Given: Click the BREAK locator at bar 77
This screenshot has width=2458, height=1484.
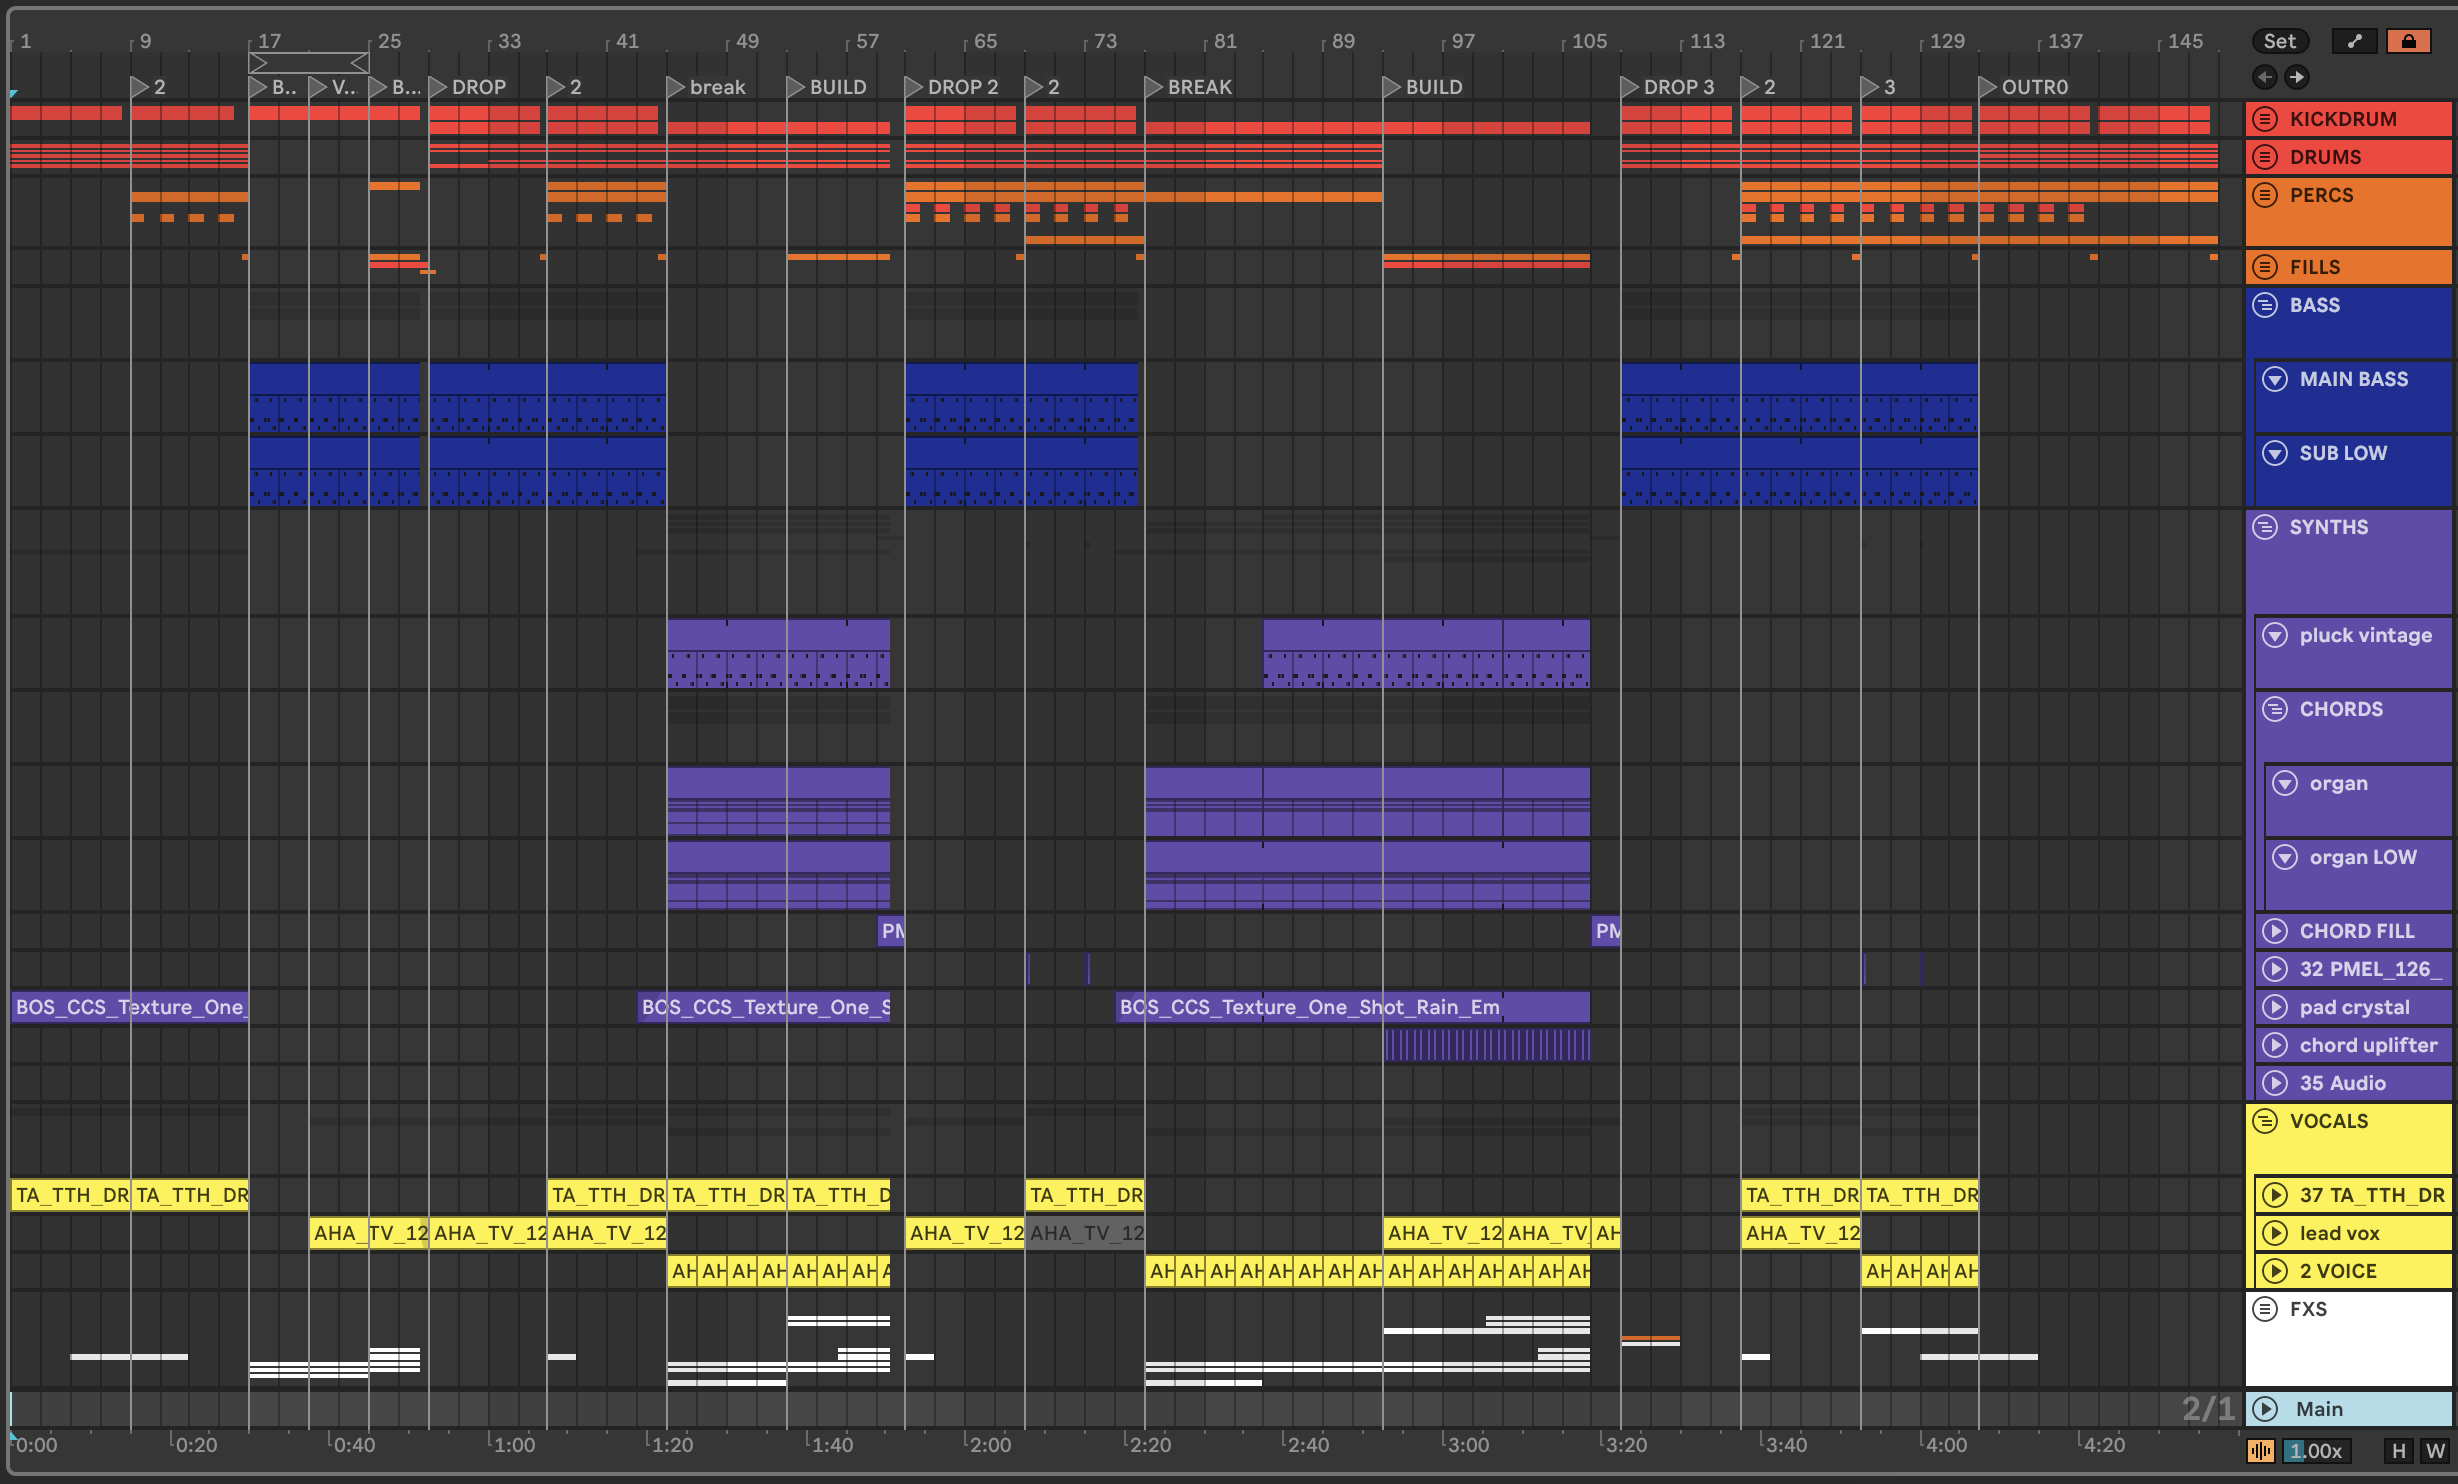Looking at the screenshot, I should 1189,87.
